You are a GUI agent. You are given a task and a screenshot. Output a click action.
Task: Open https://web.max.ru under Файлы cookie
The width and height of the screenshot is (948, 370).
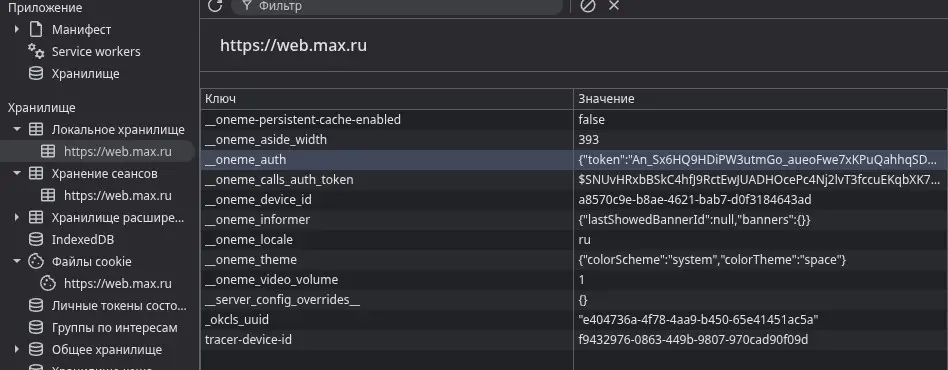[x=118, y=284]
